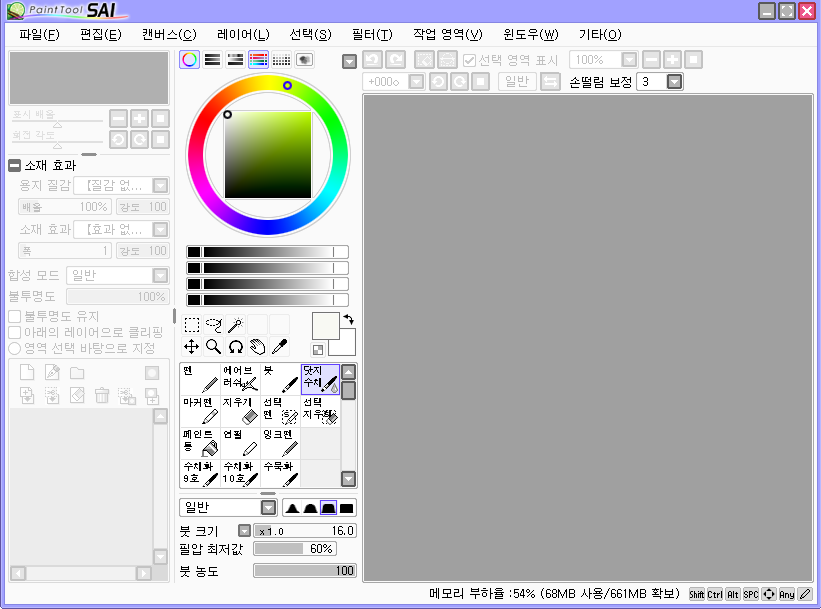Select the 에어브러쉬 airbrush tool
The image size is (821, 609).
tap(240, 377)
